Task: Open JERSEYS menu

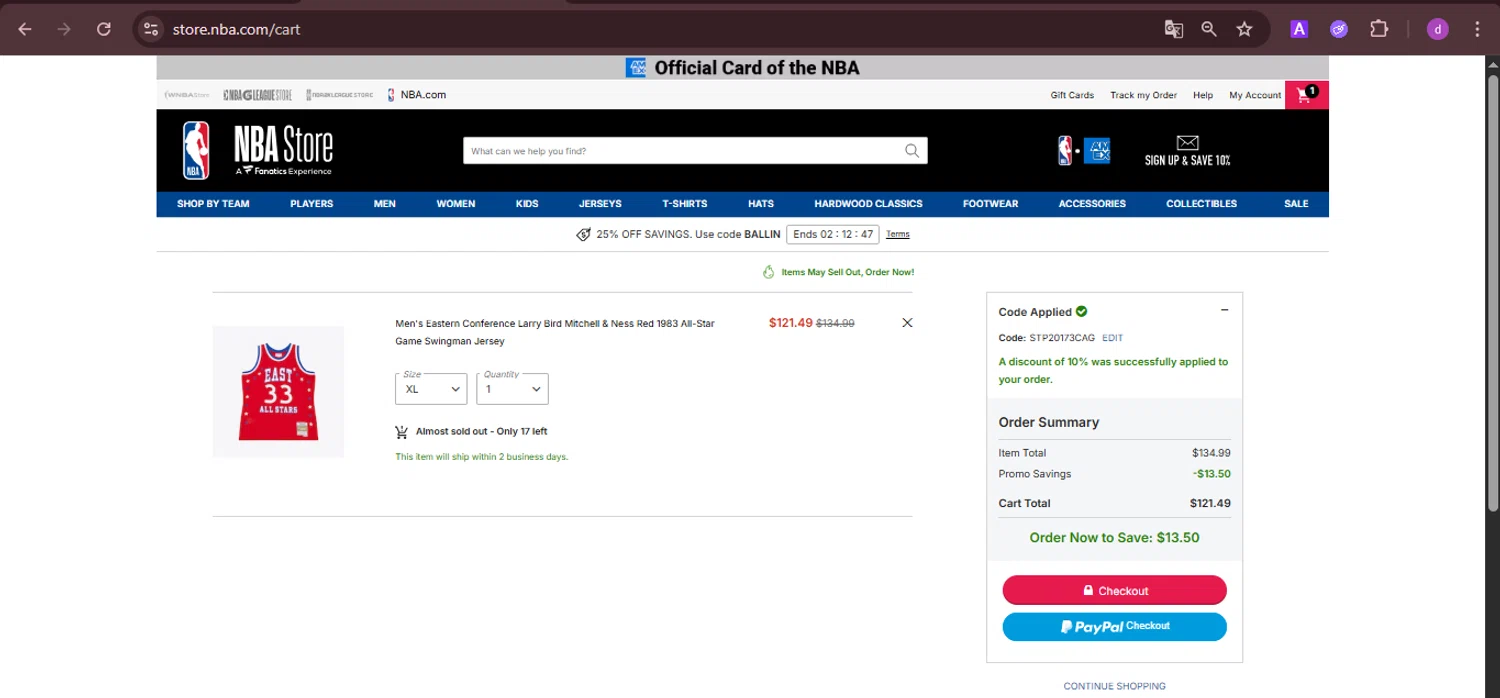Action: pos(600,204)
